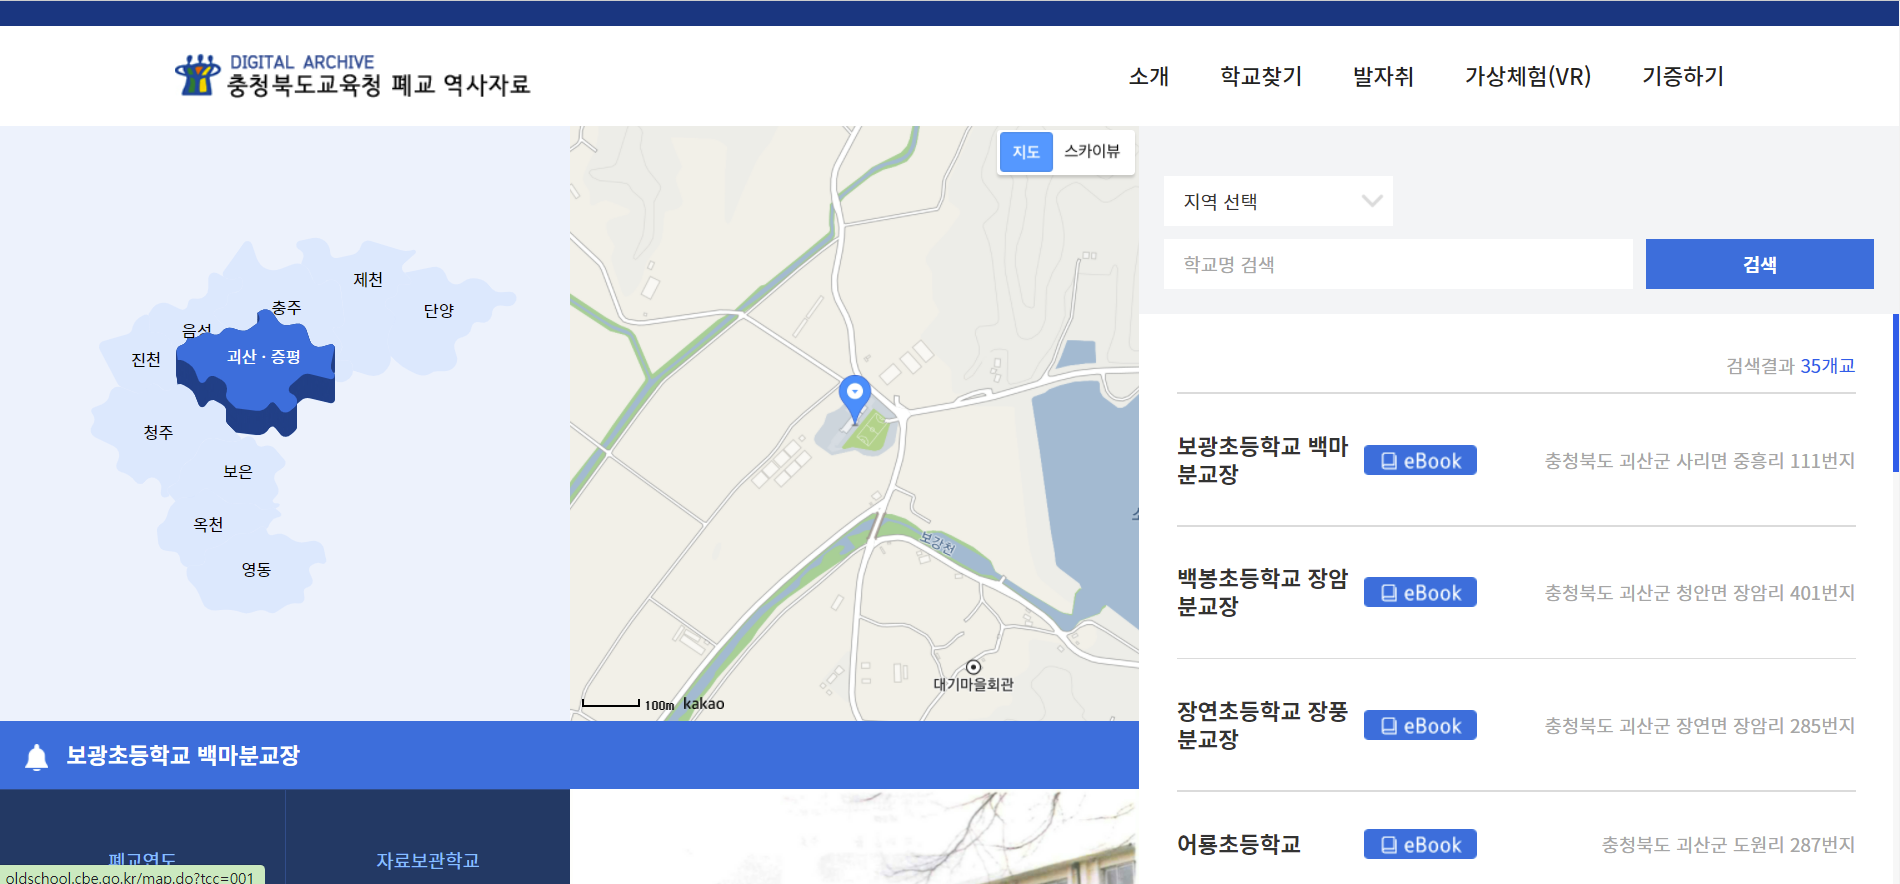
Task: Open the 학교찾기 menu
Action: pyautogui.click(x=1261, y=77)
